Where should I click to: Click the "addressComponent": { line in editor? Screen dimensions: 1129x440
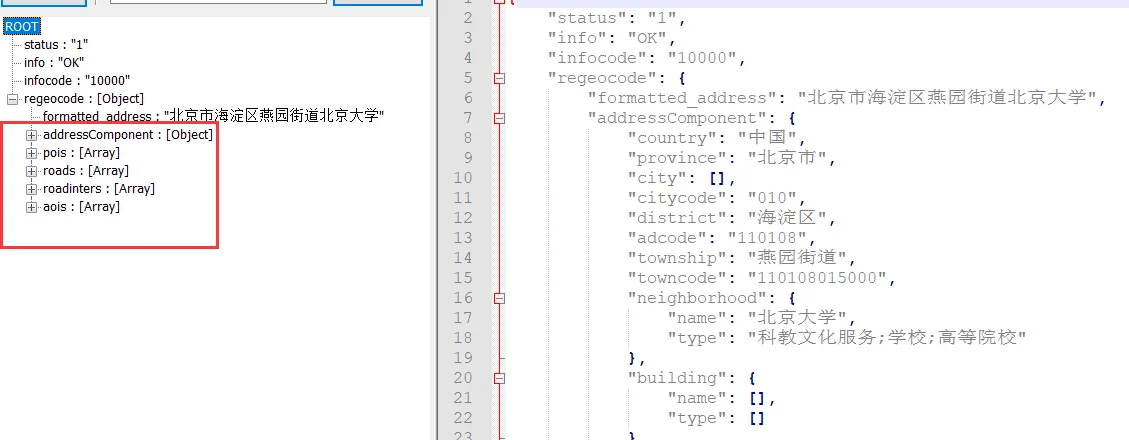[691, 118]
